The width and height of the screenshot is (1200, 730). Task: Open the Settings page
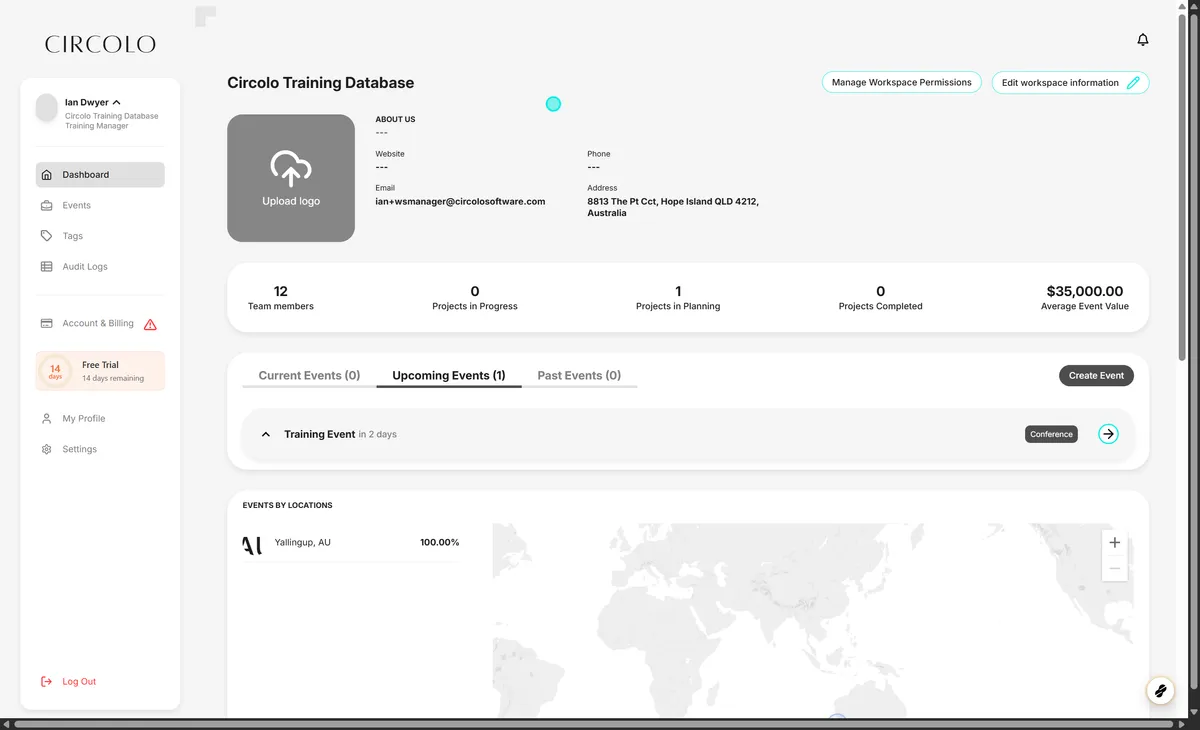tap(100, 450)
